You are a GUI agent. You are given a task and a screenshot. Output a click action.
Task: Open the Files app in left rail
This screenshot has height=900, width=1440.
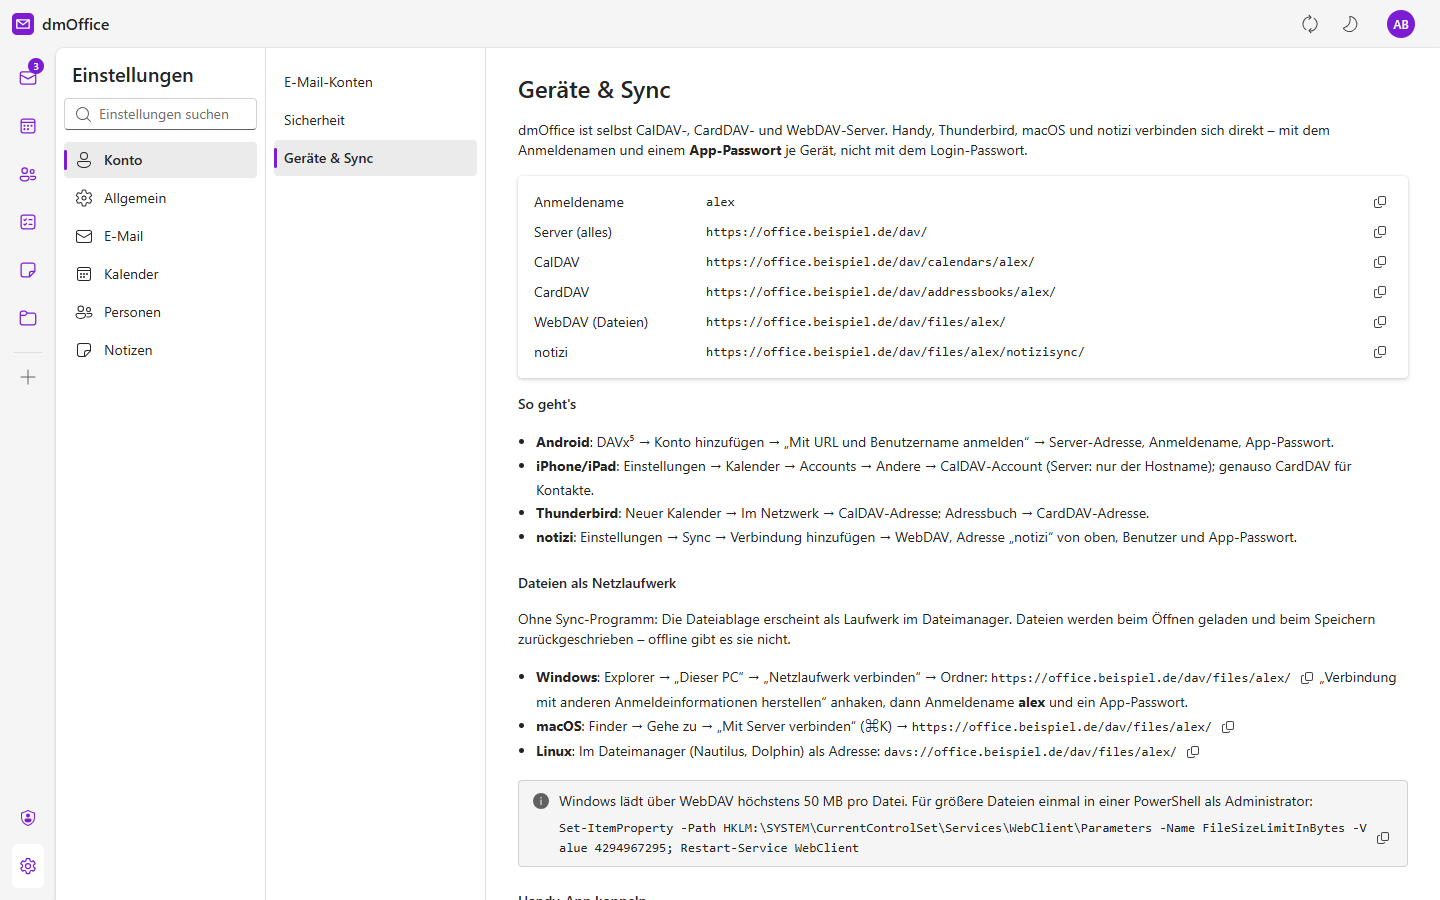point(28,318)
